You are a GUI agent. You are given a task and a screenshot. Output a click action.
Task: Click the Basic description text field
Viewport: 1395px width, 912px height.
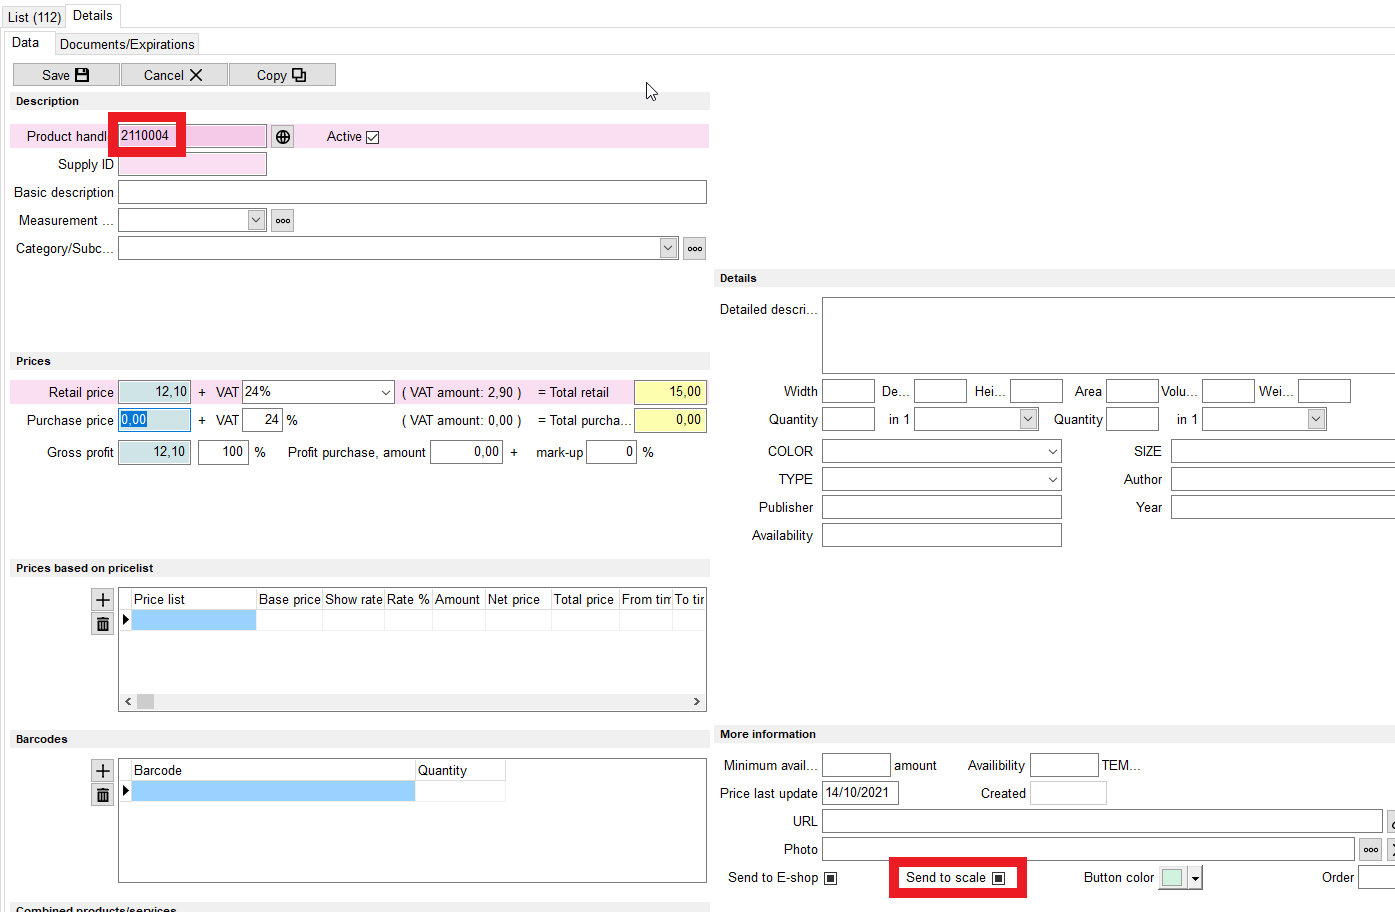(412, 192)
